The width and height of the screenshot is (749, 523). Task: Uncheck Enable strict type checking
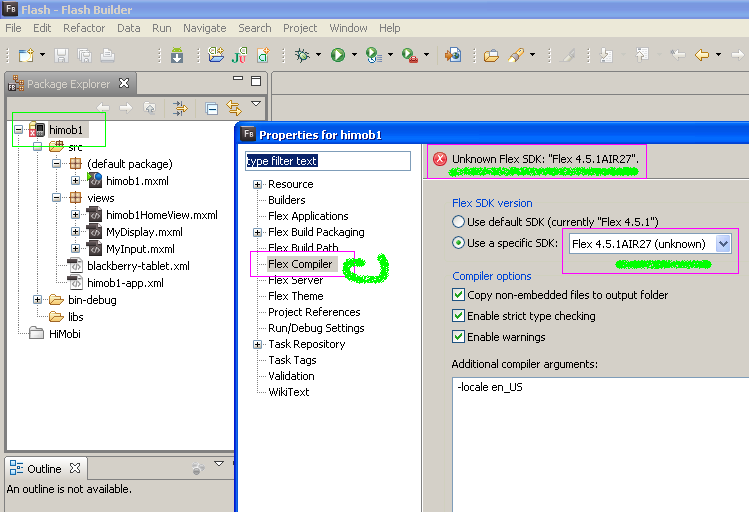(459, 316)
